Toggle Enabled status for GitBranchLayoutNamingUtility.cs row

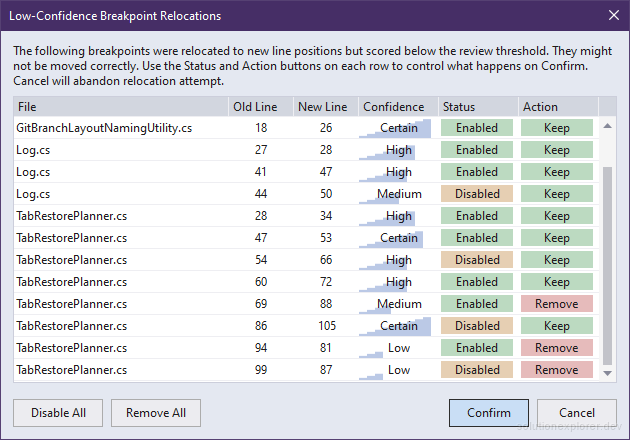[477, 128]
